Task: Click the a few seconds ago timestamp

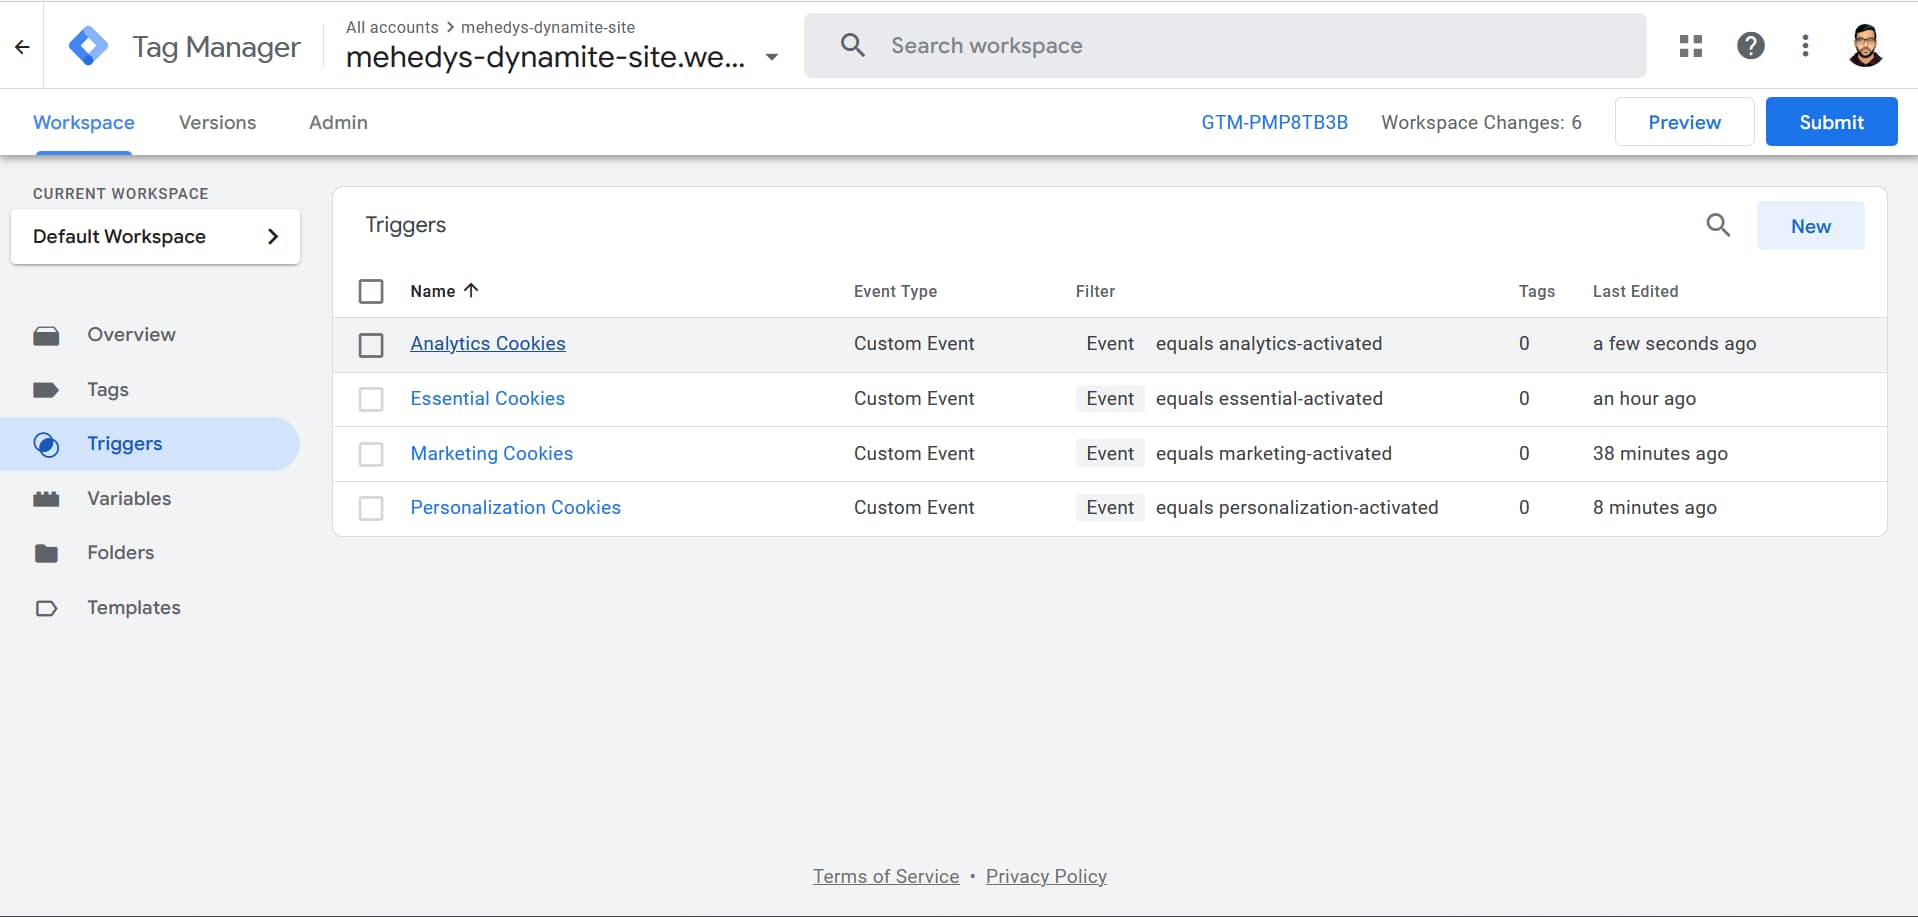Action: pyautogui.click(x=1674, y=343)
